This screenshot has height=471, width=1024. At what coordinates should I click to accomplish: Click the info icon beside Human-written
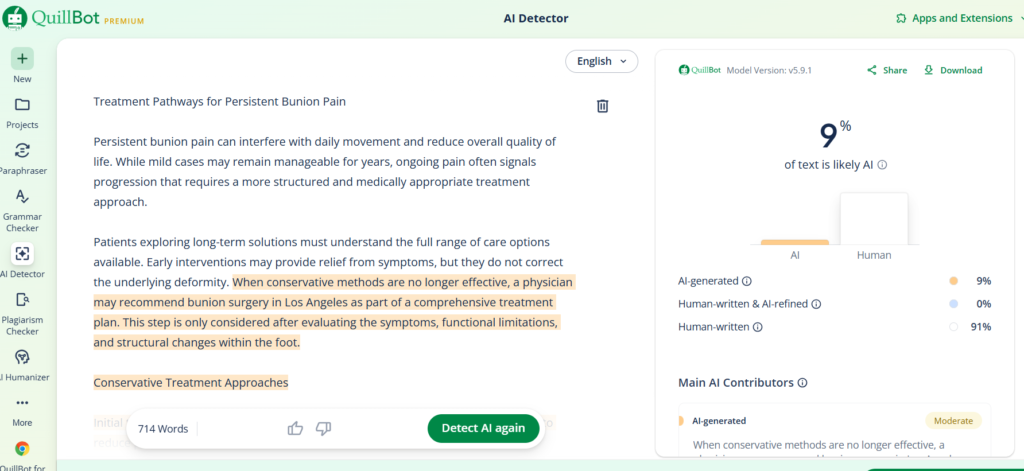point(757,327)
